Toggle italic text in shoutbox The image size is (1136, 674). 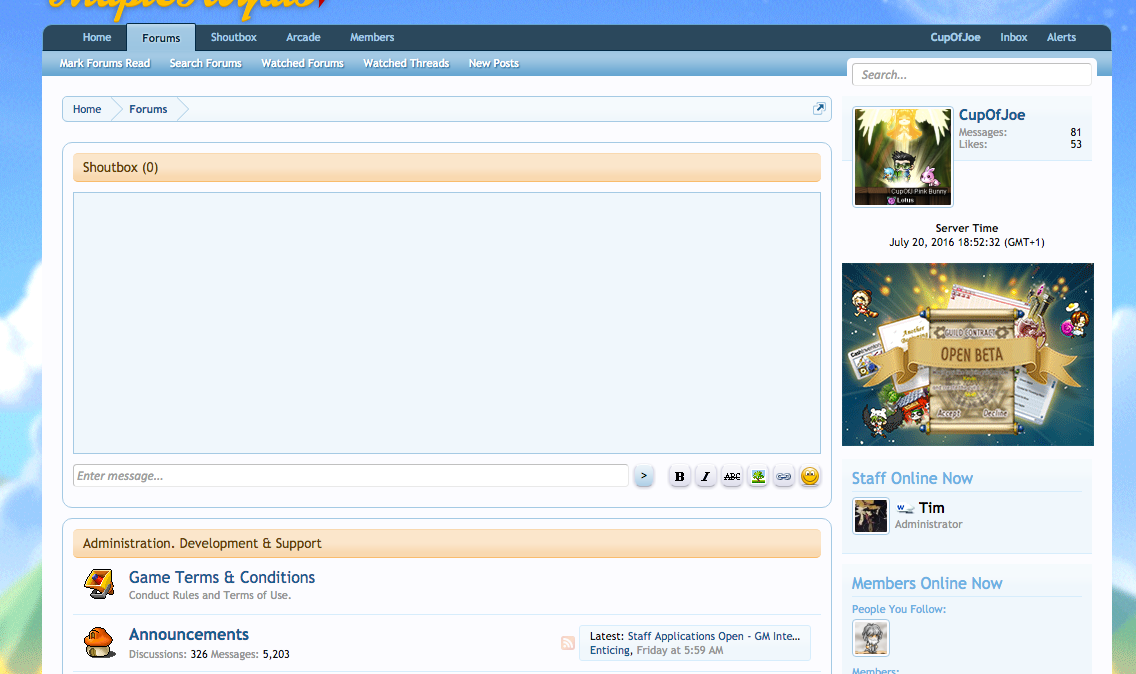(x=706, y=477)
